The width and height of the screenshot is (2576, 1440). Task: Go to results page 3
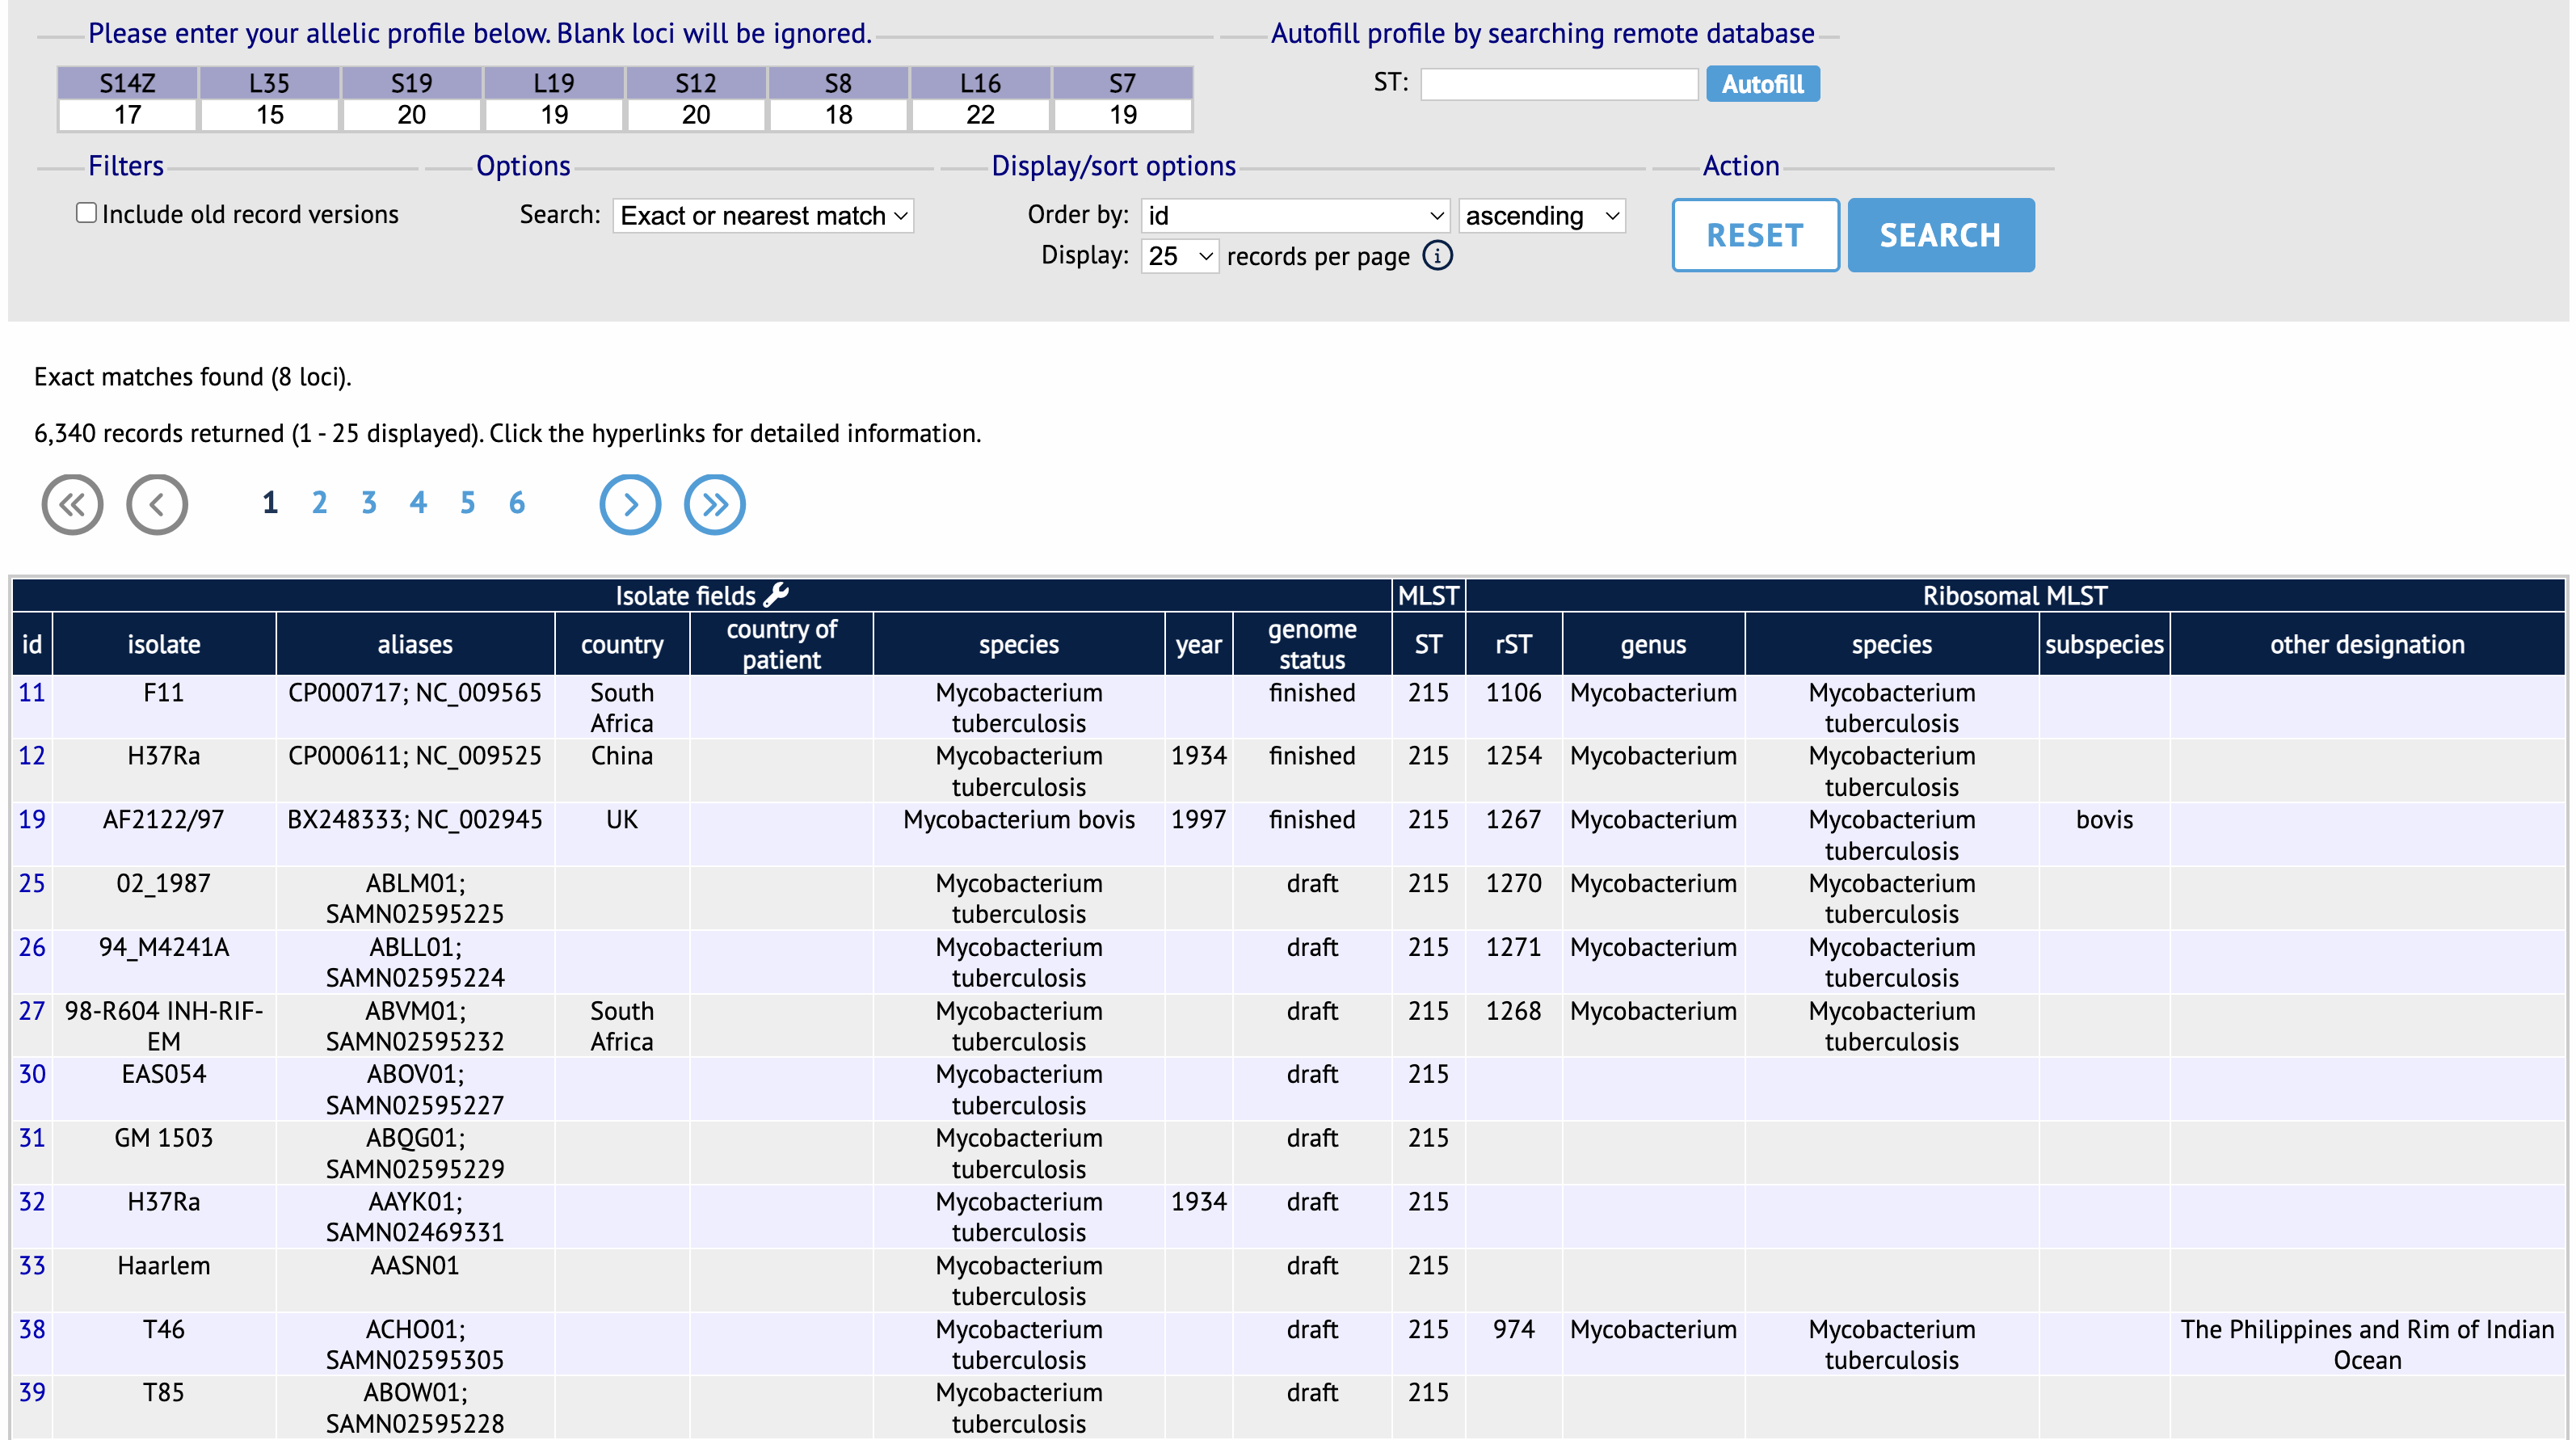coord(369,503)
